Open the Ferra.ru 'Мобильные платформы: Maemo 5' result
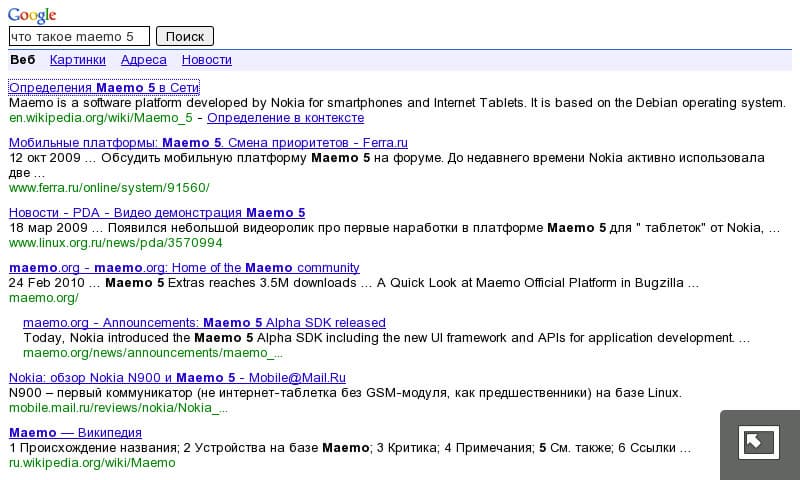 pyautogui.click(x=208, y=143)
